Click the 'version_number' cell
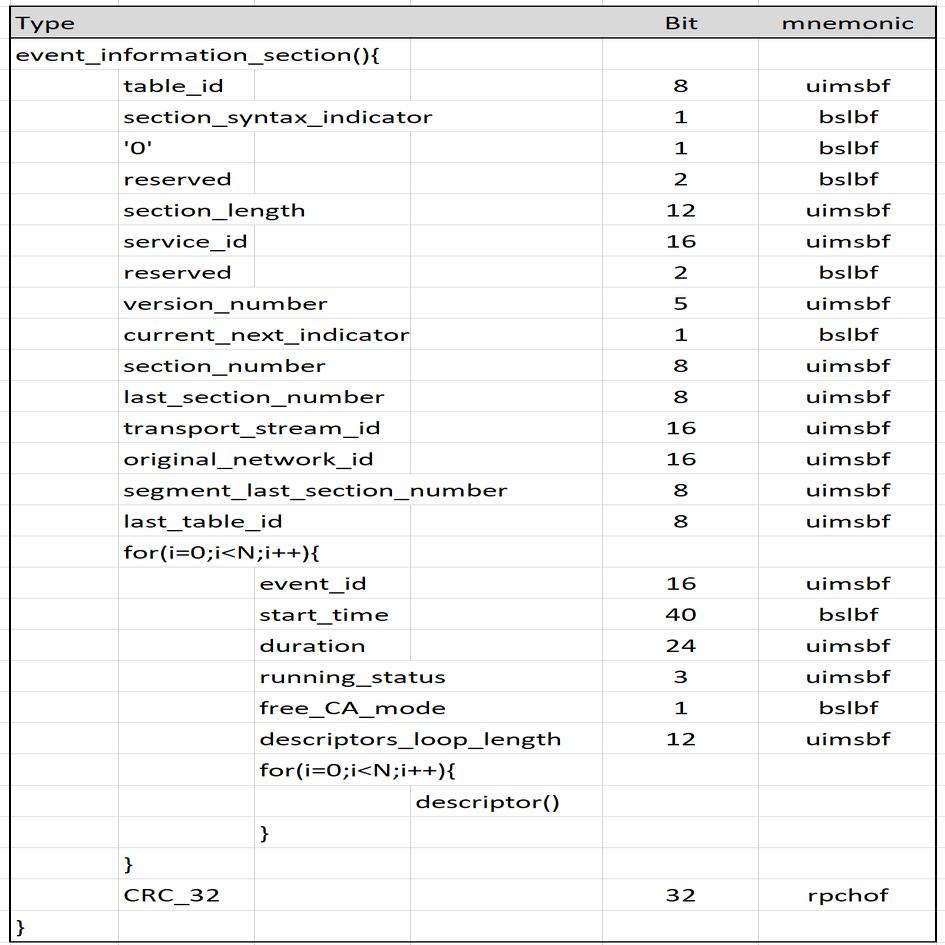945x945 pixels. click(x=225, y=304)
